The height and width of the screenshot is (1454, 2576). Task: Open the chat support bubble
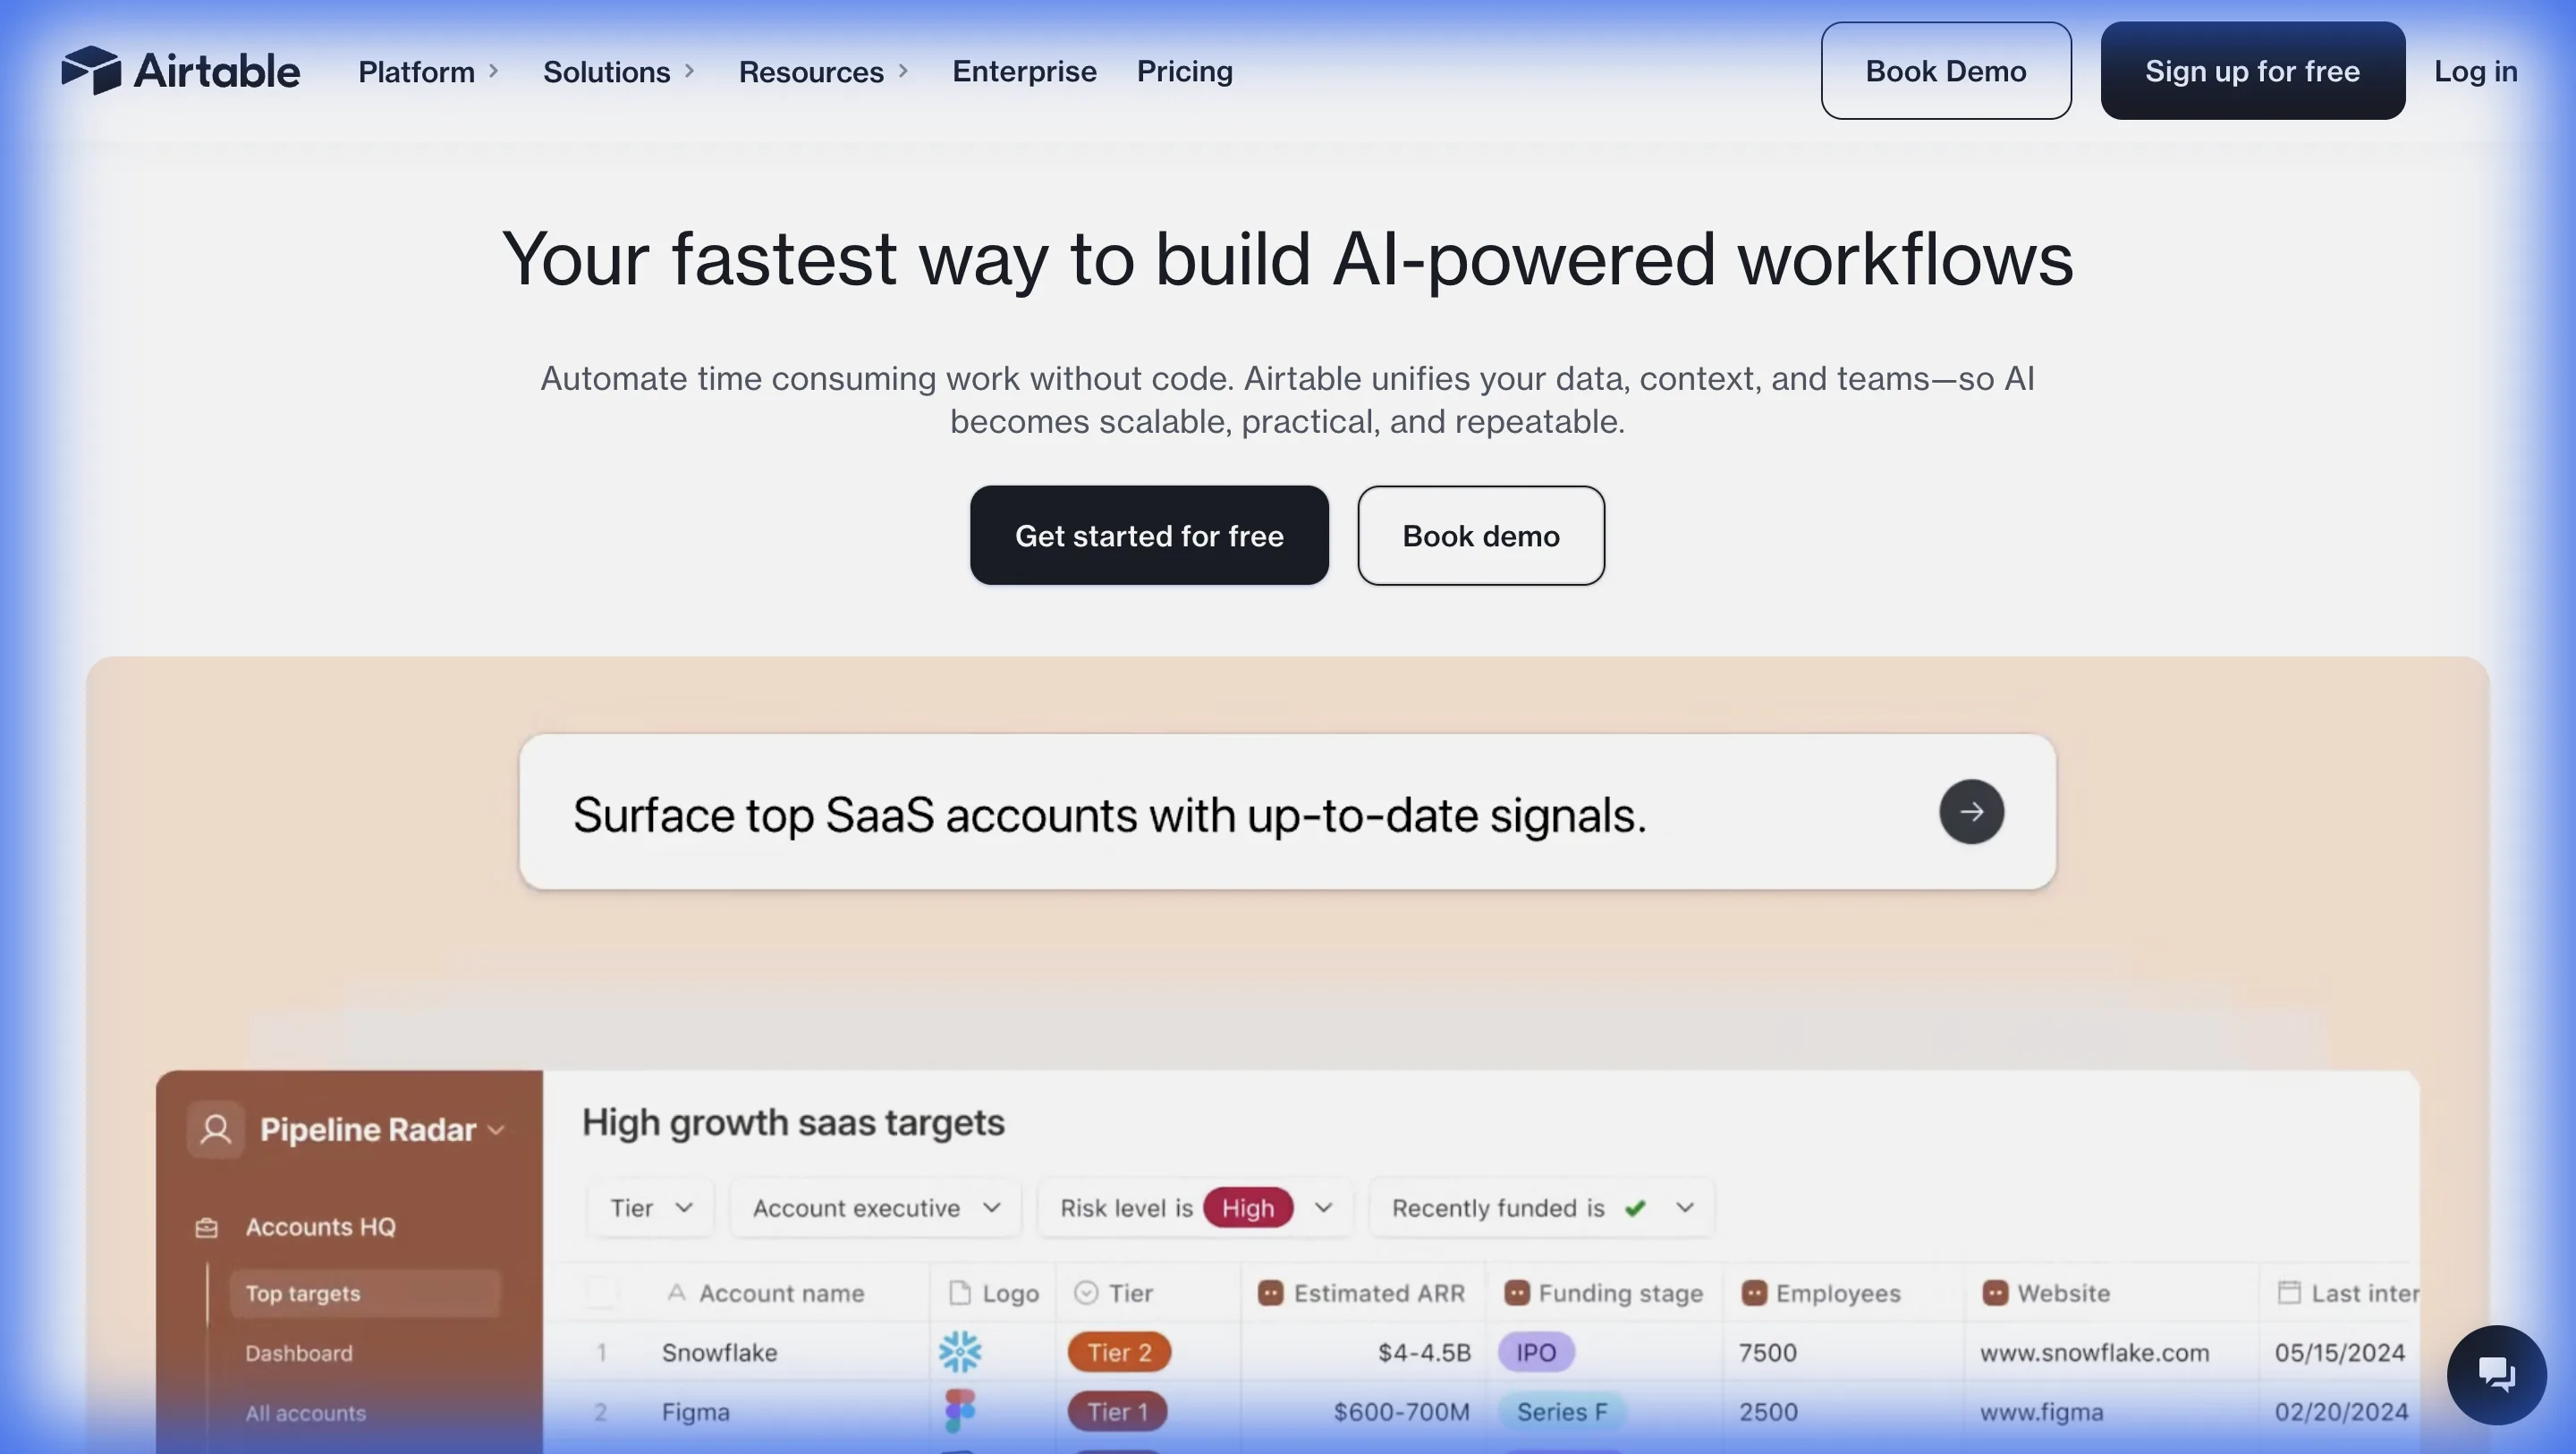pos(2496,1374)
